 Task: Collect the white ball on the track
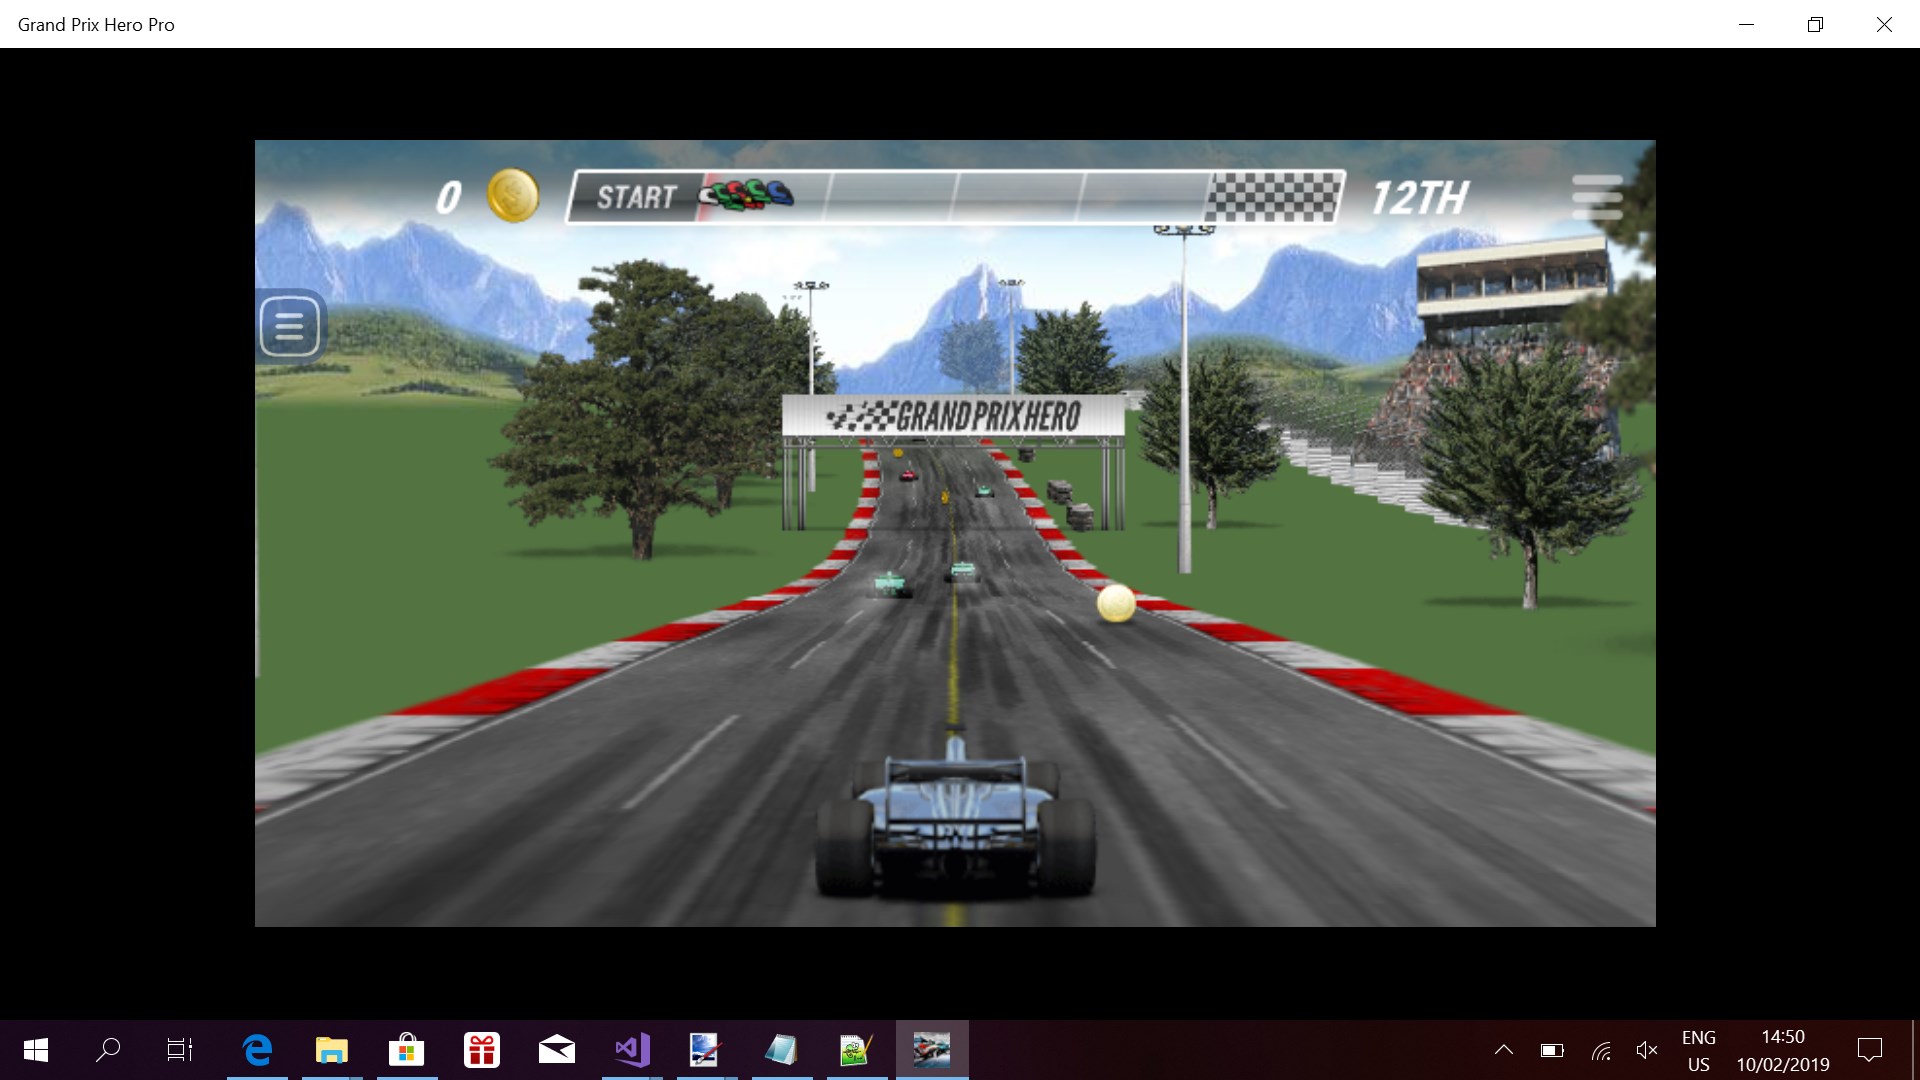[1116, 603]
